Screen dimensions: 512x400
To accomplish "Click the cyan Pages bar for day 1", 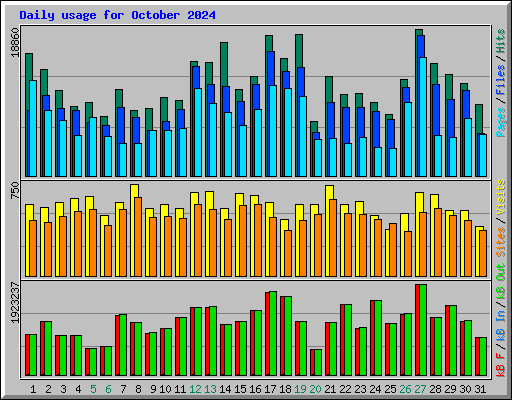I will tap(33, 128).
